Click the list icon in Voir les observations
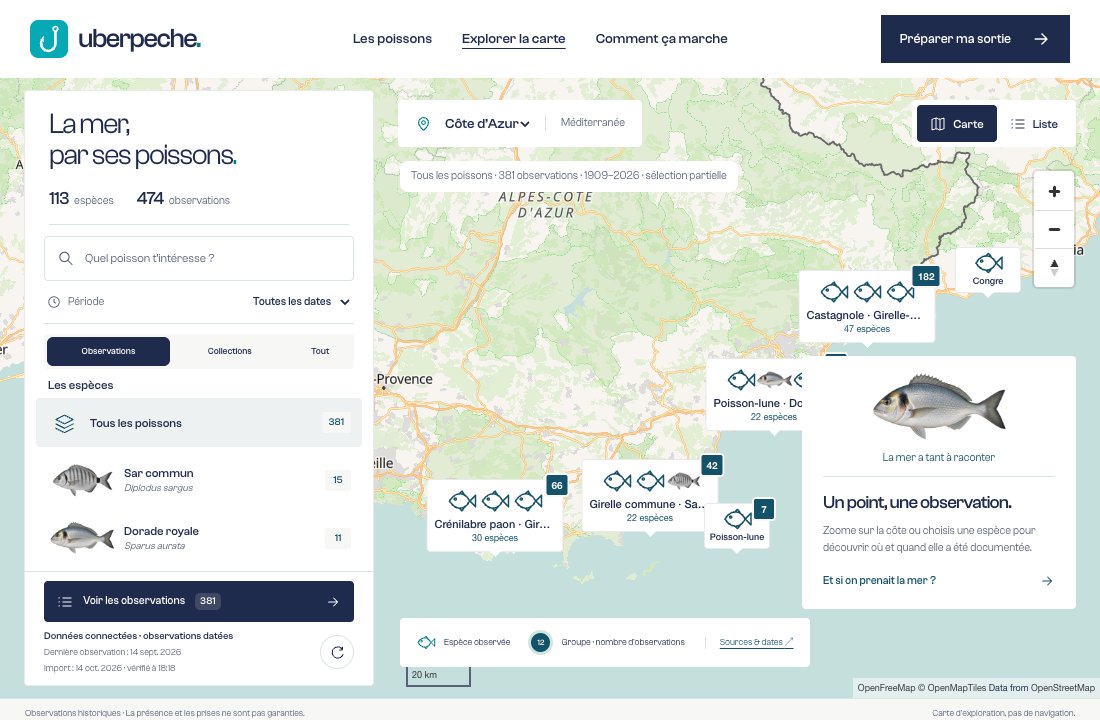 65,601
